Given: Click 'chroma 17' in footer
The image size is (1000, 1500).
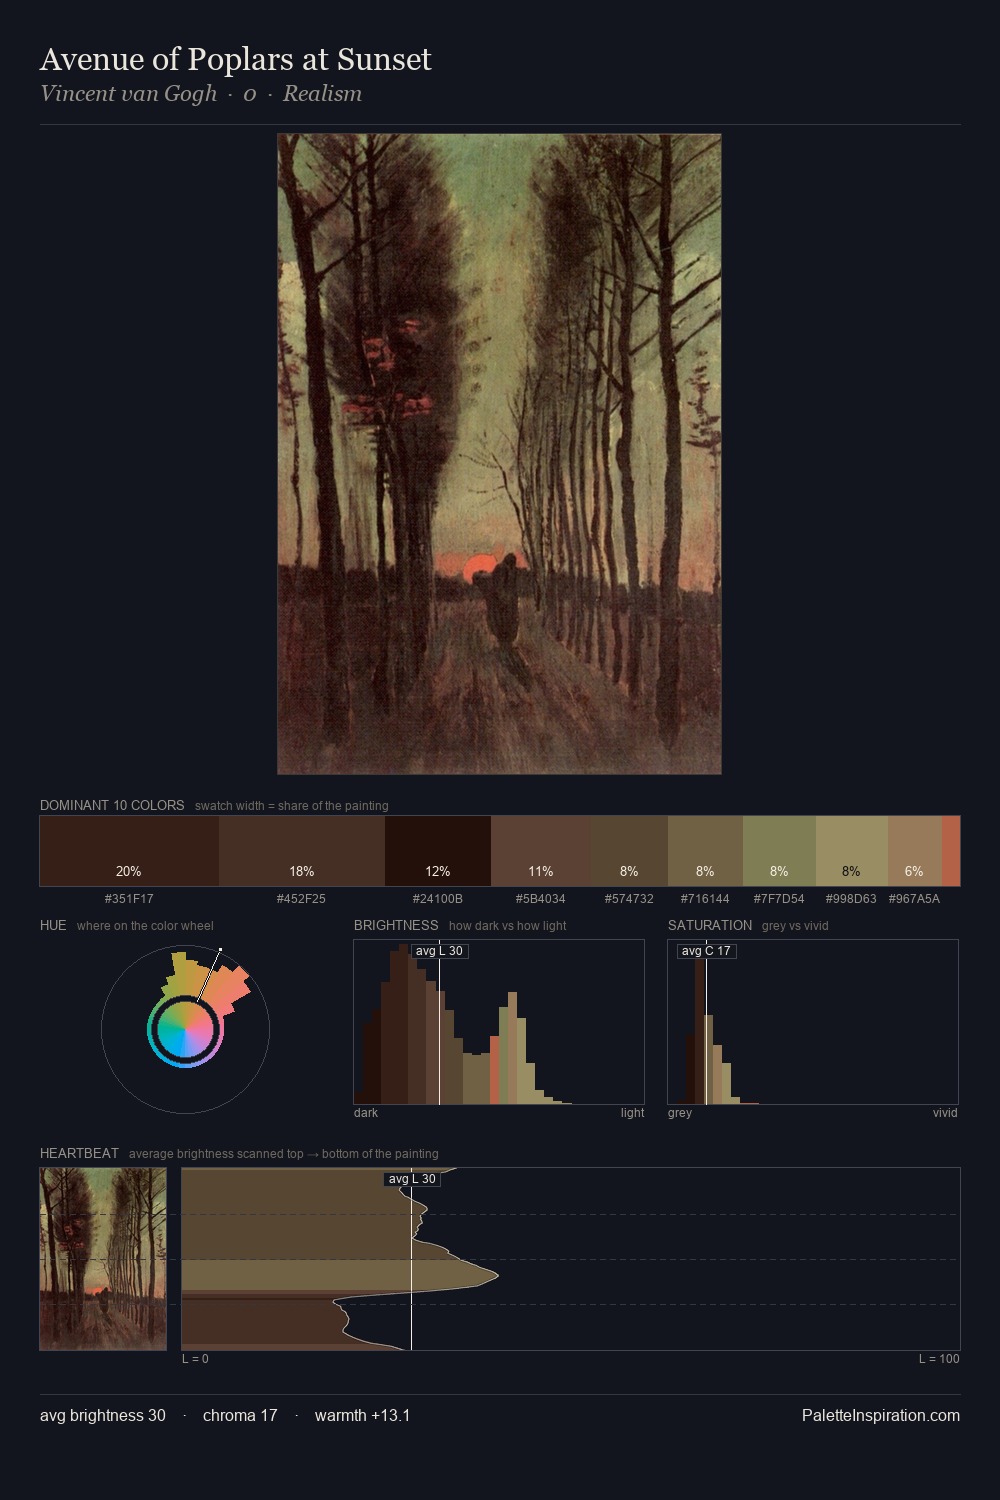Looking at the screenshot, I should (240, 1415).
